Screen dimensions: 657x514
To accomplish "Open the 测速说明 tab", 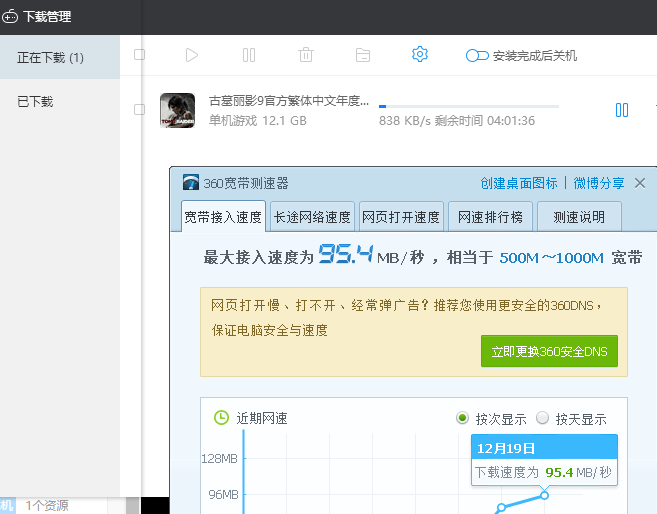I will pos(579,217).
